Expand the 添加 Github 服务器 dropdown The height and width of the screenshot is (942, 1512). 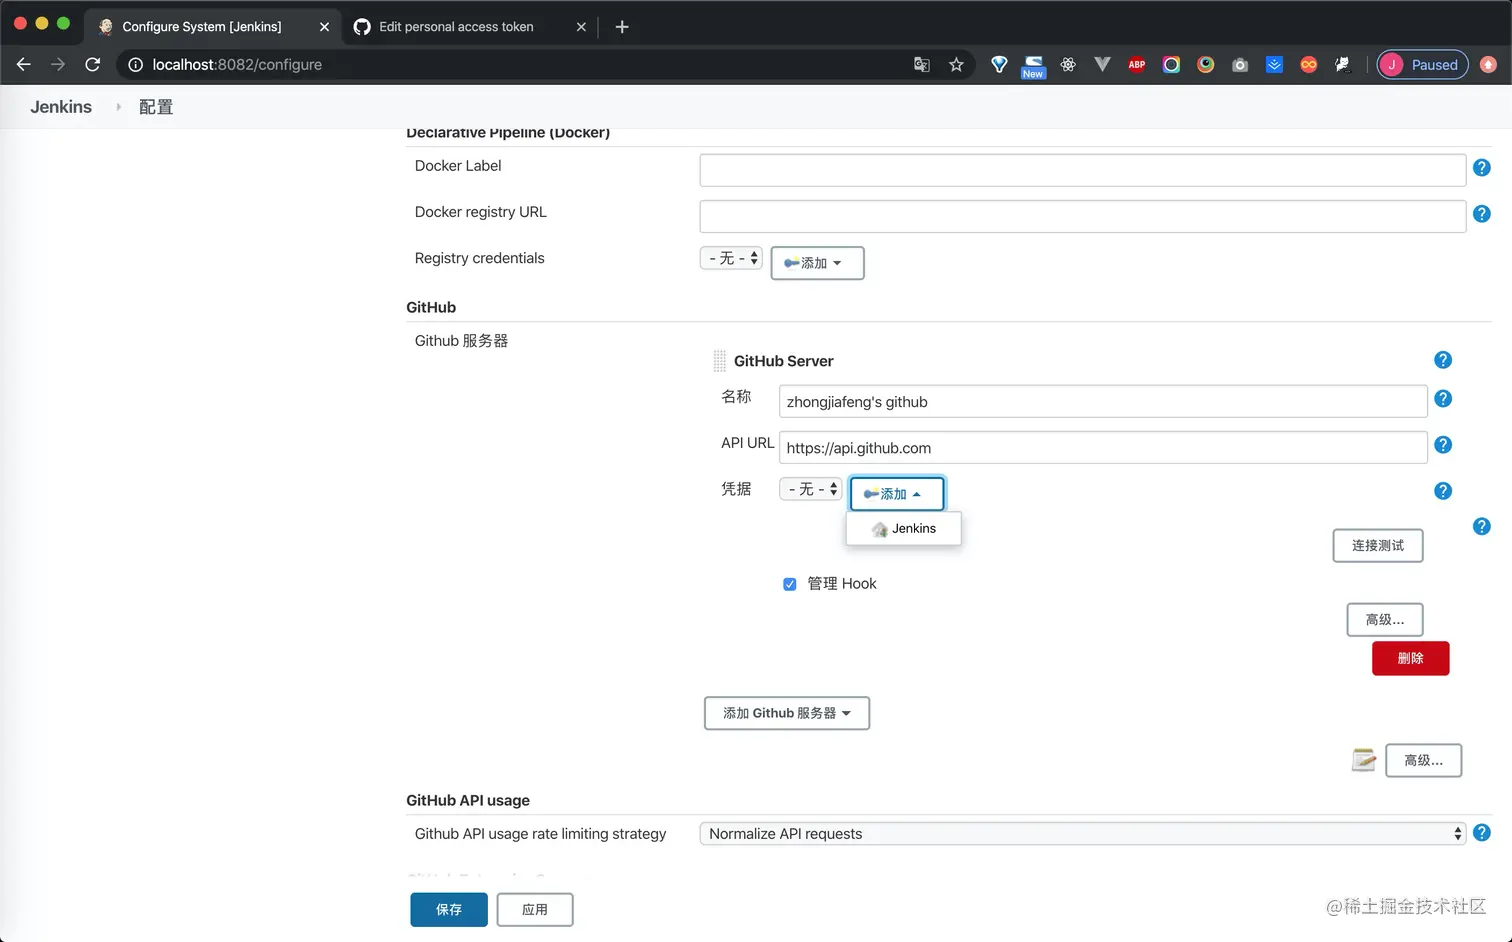point(787,713)
